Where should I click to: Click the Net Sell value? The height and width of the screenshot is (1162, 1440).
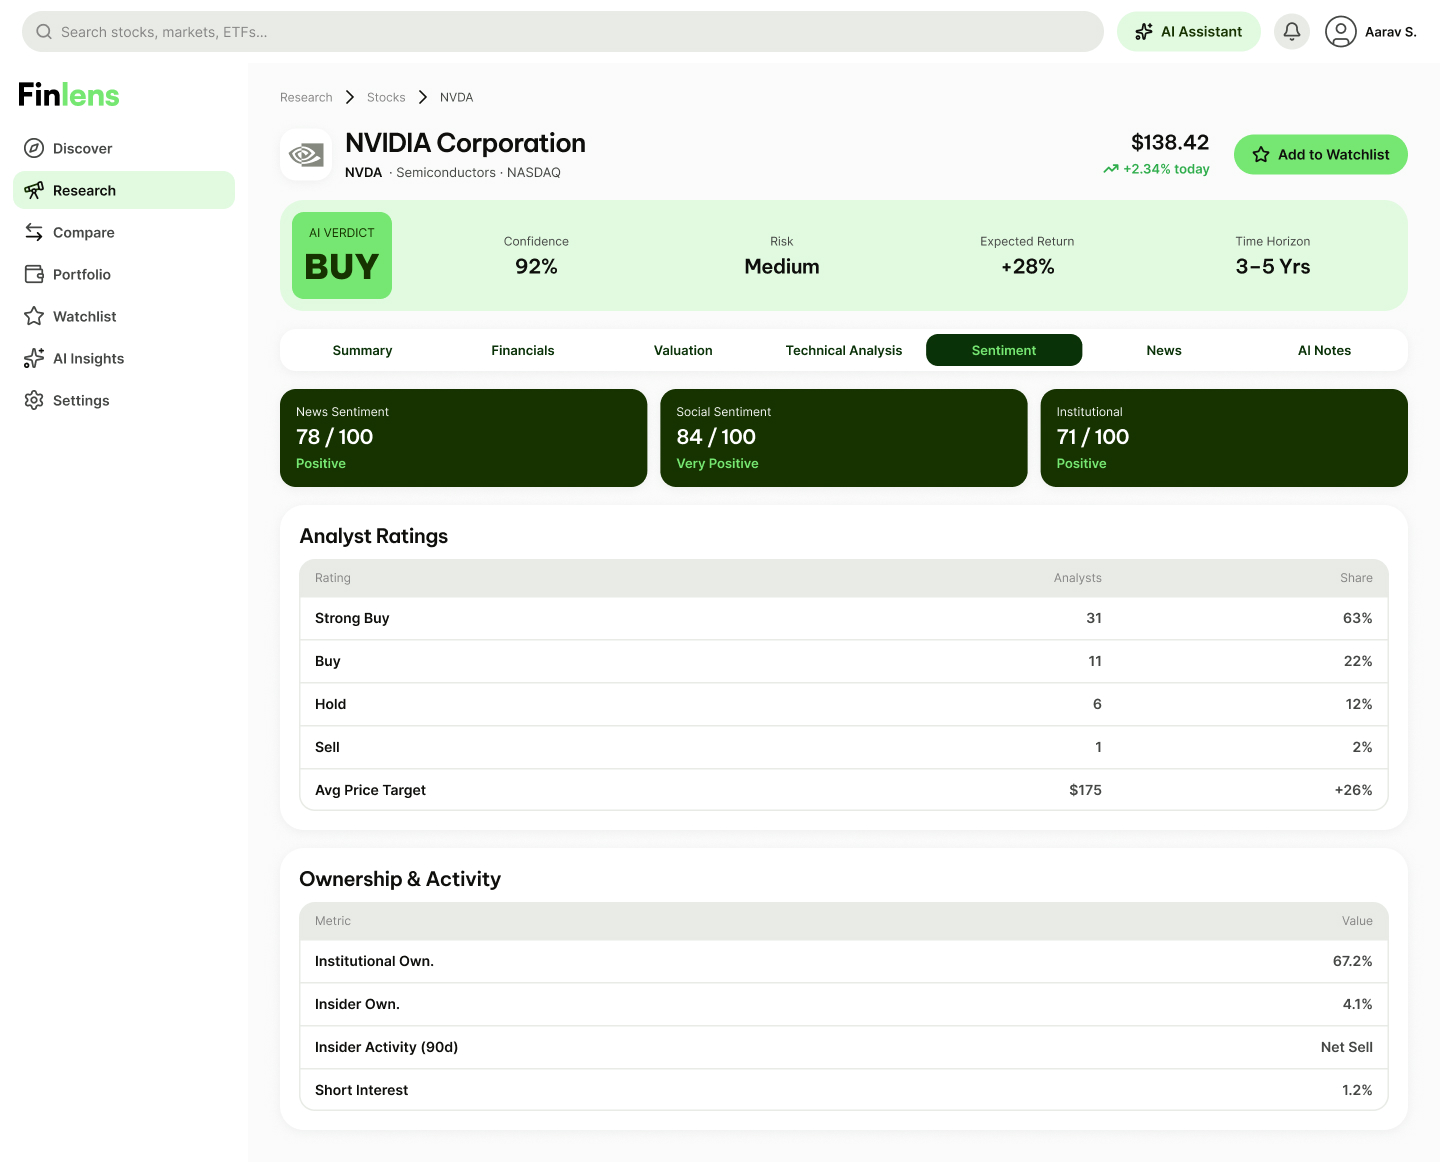pyautogui.click(x=1346, y=1047)
